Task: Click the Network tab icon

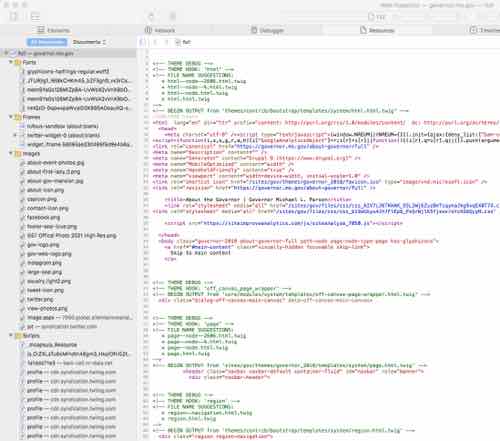Action: pyautogui.click(x=148, y=30)
